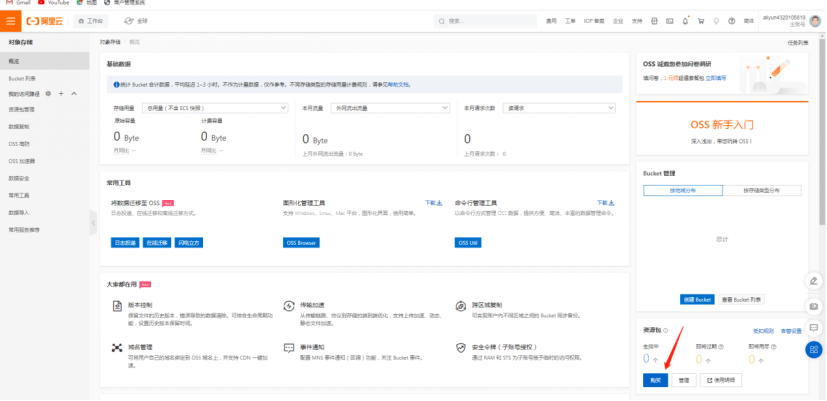Select the 按地域分布 tab

pos(683,190)
